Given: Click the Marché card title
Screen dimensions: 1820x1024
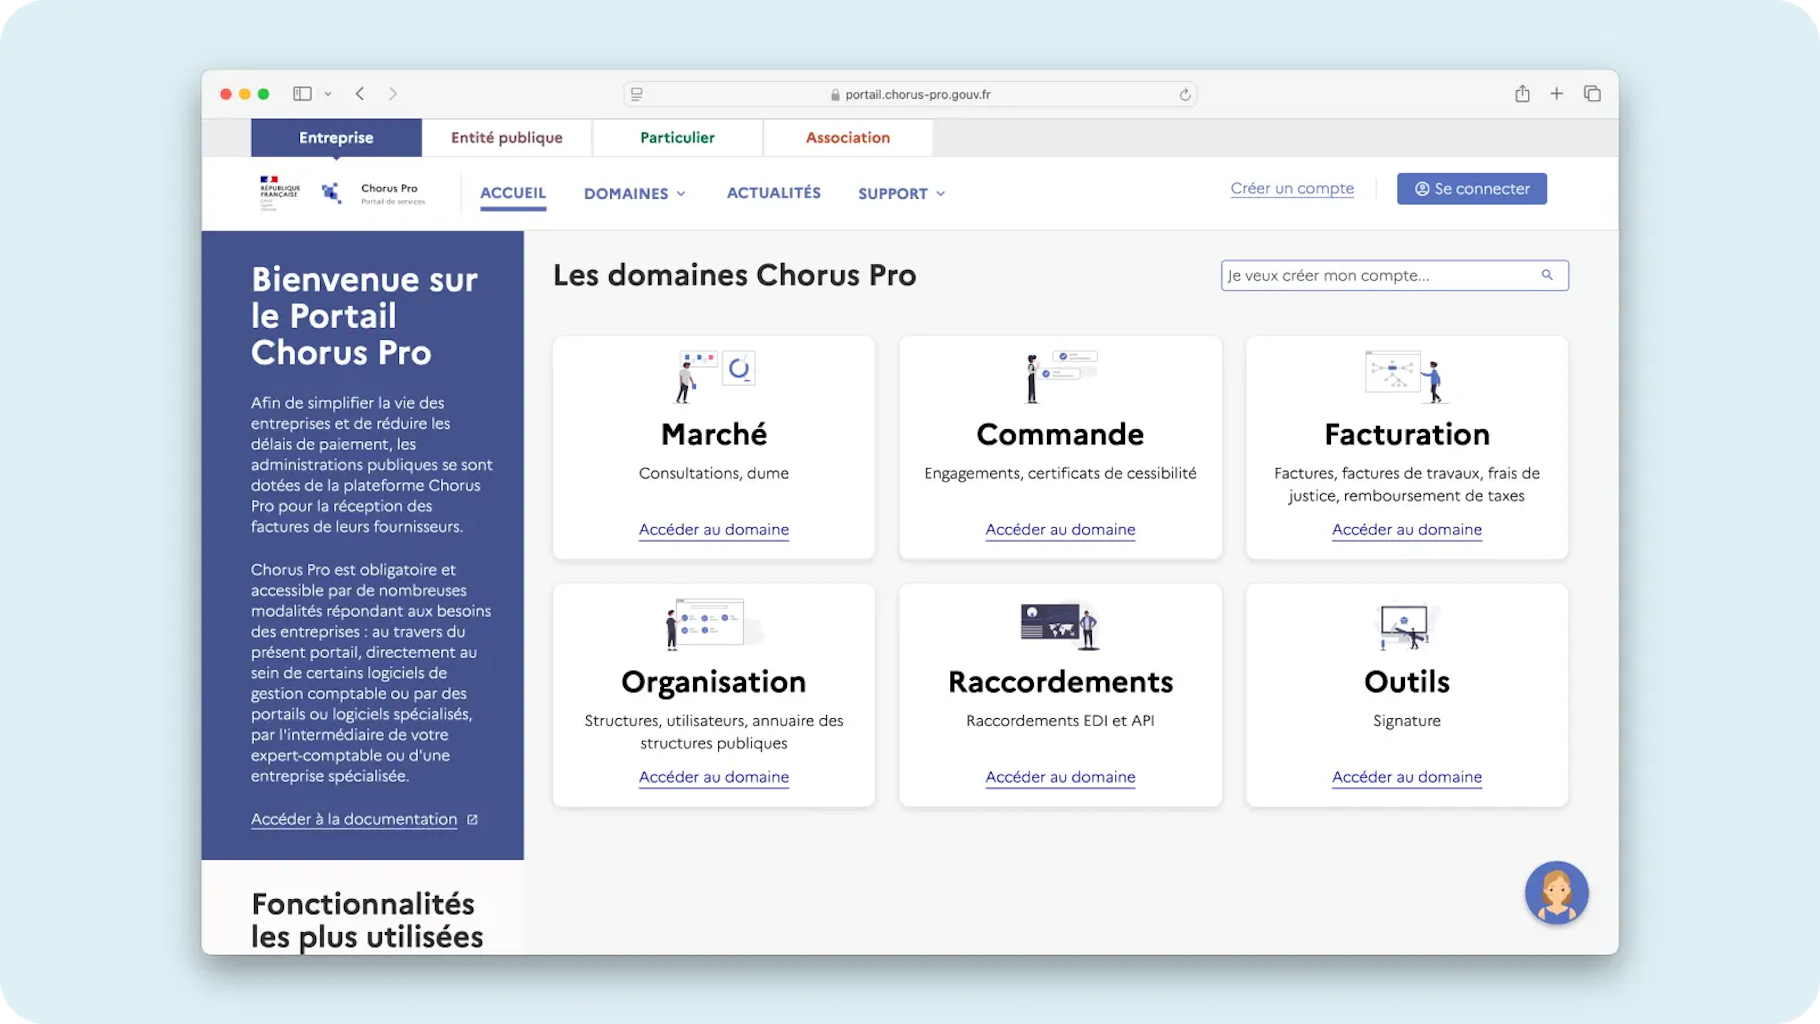Looking at the screenshot, I should click(714, 434).
